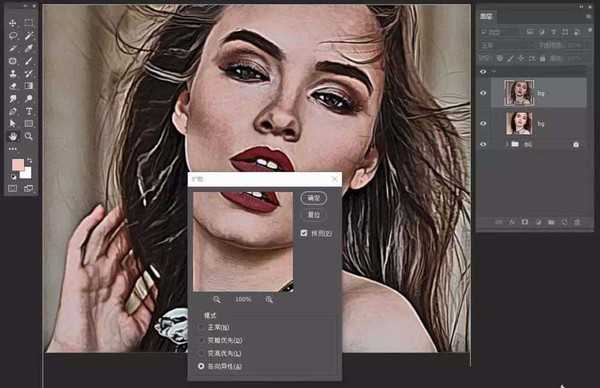600x388 pixels.
Task: Select the Clone Stamp tool
Action: click(13, 73)
